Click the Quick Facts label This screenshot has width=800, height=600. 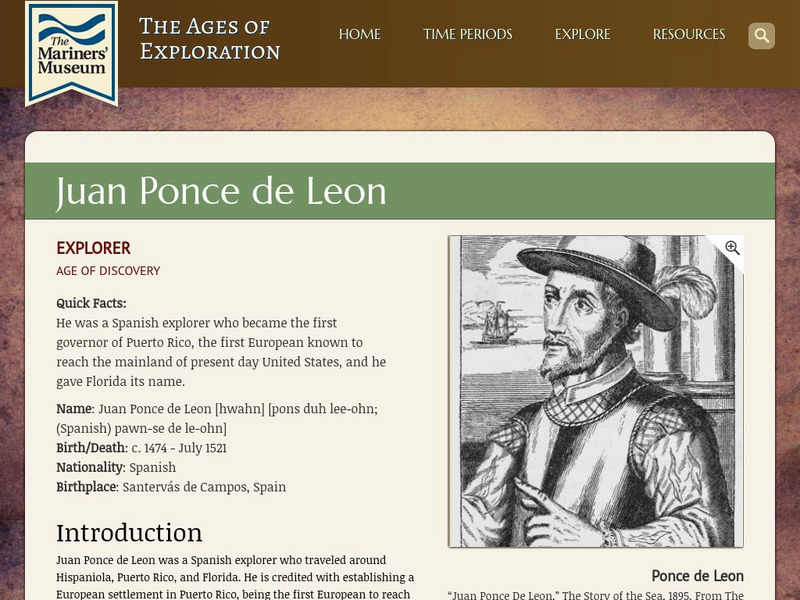point(91,303)
